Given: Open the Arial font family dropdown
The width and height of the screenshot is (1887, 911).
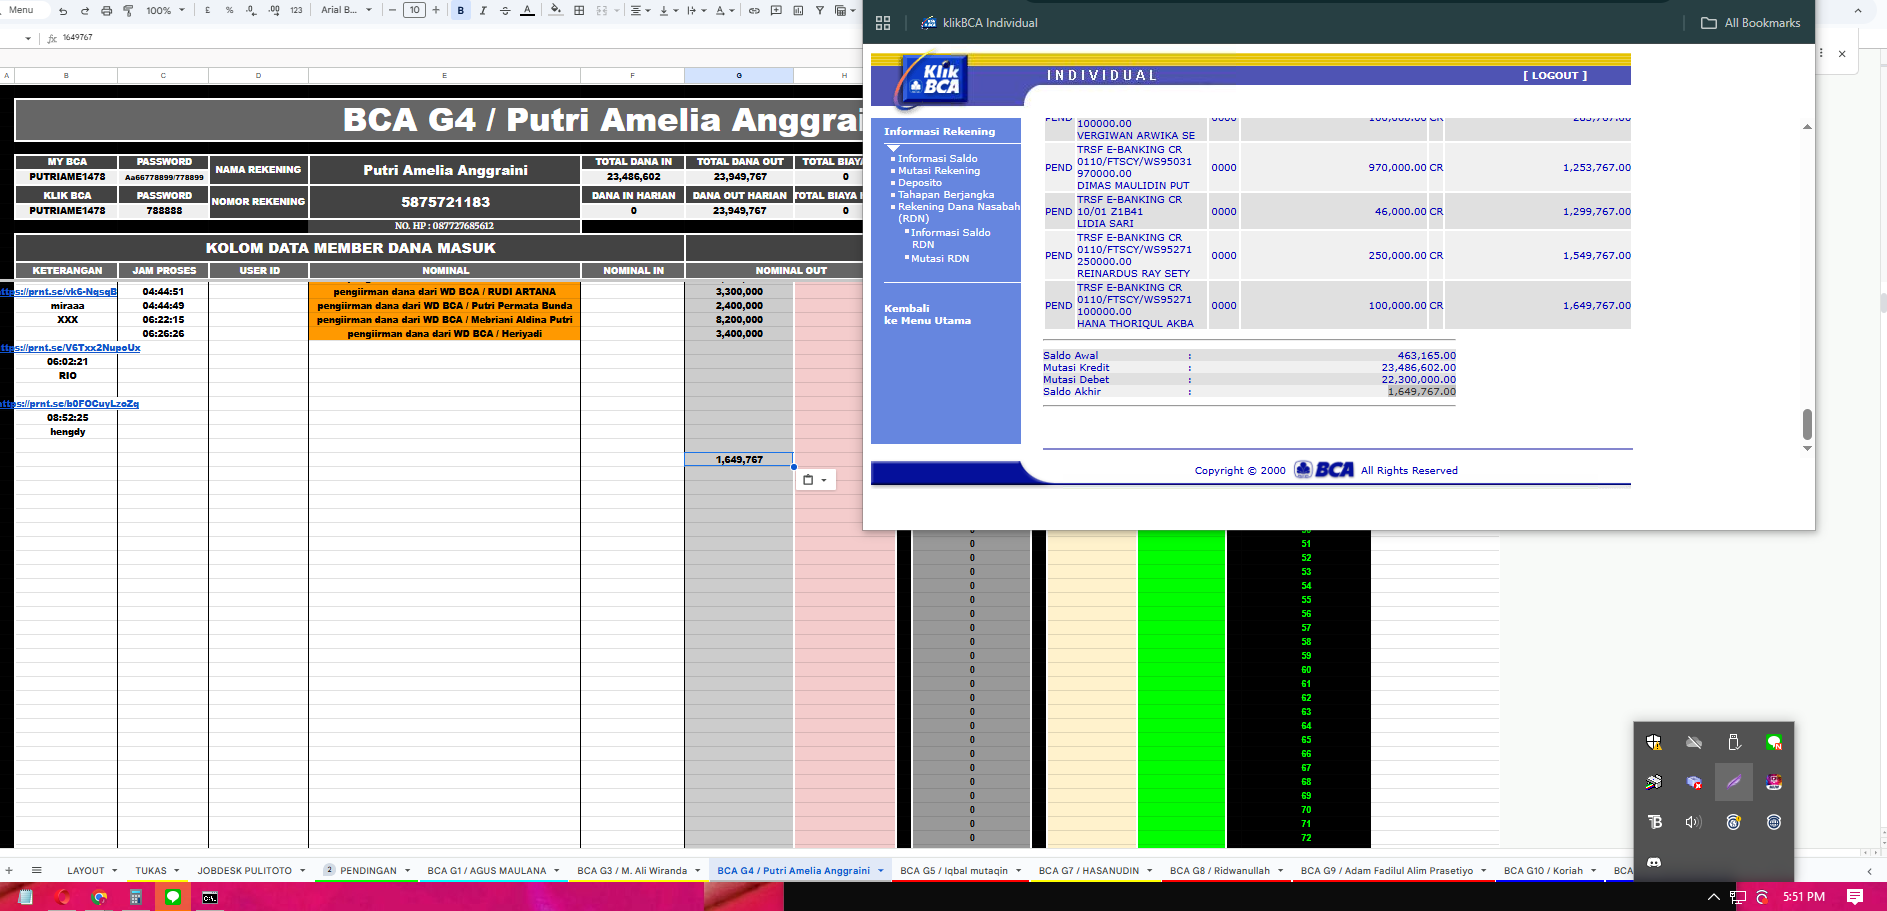Looking at the screenshot, I should (x=346, y=10).
